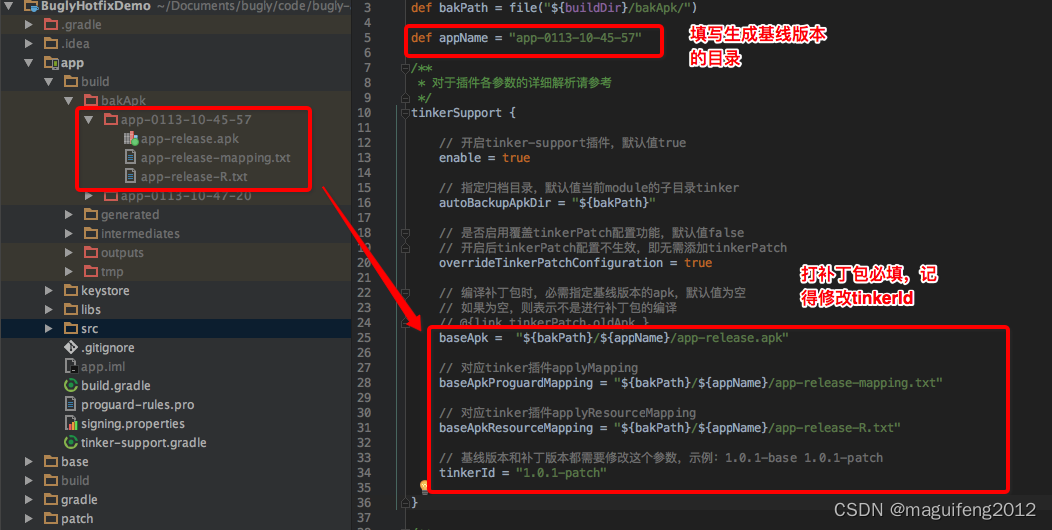Expand the tmp folder arrow
1052x530 pixels.
68,272
